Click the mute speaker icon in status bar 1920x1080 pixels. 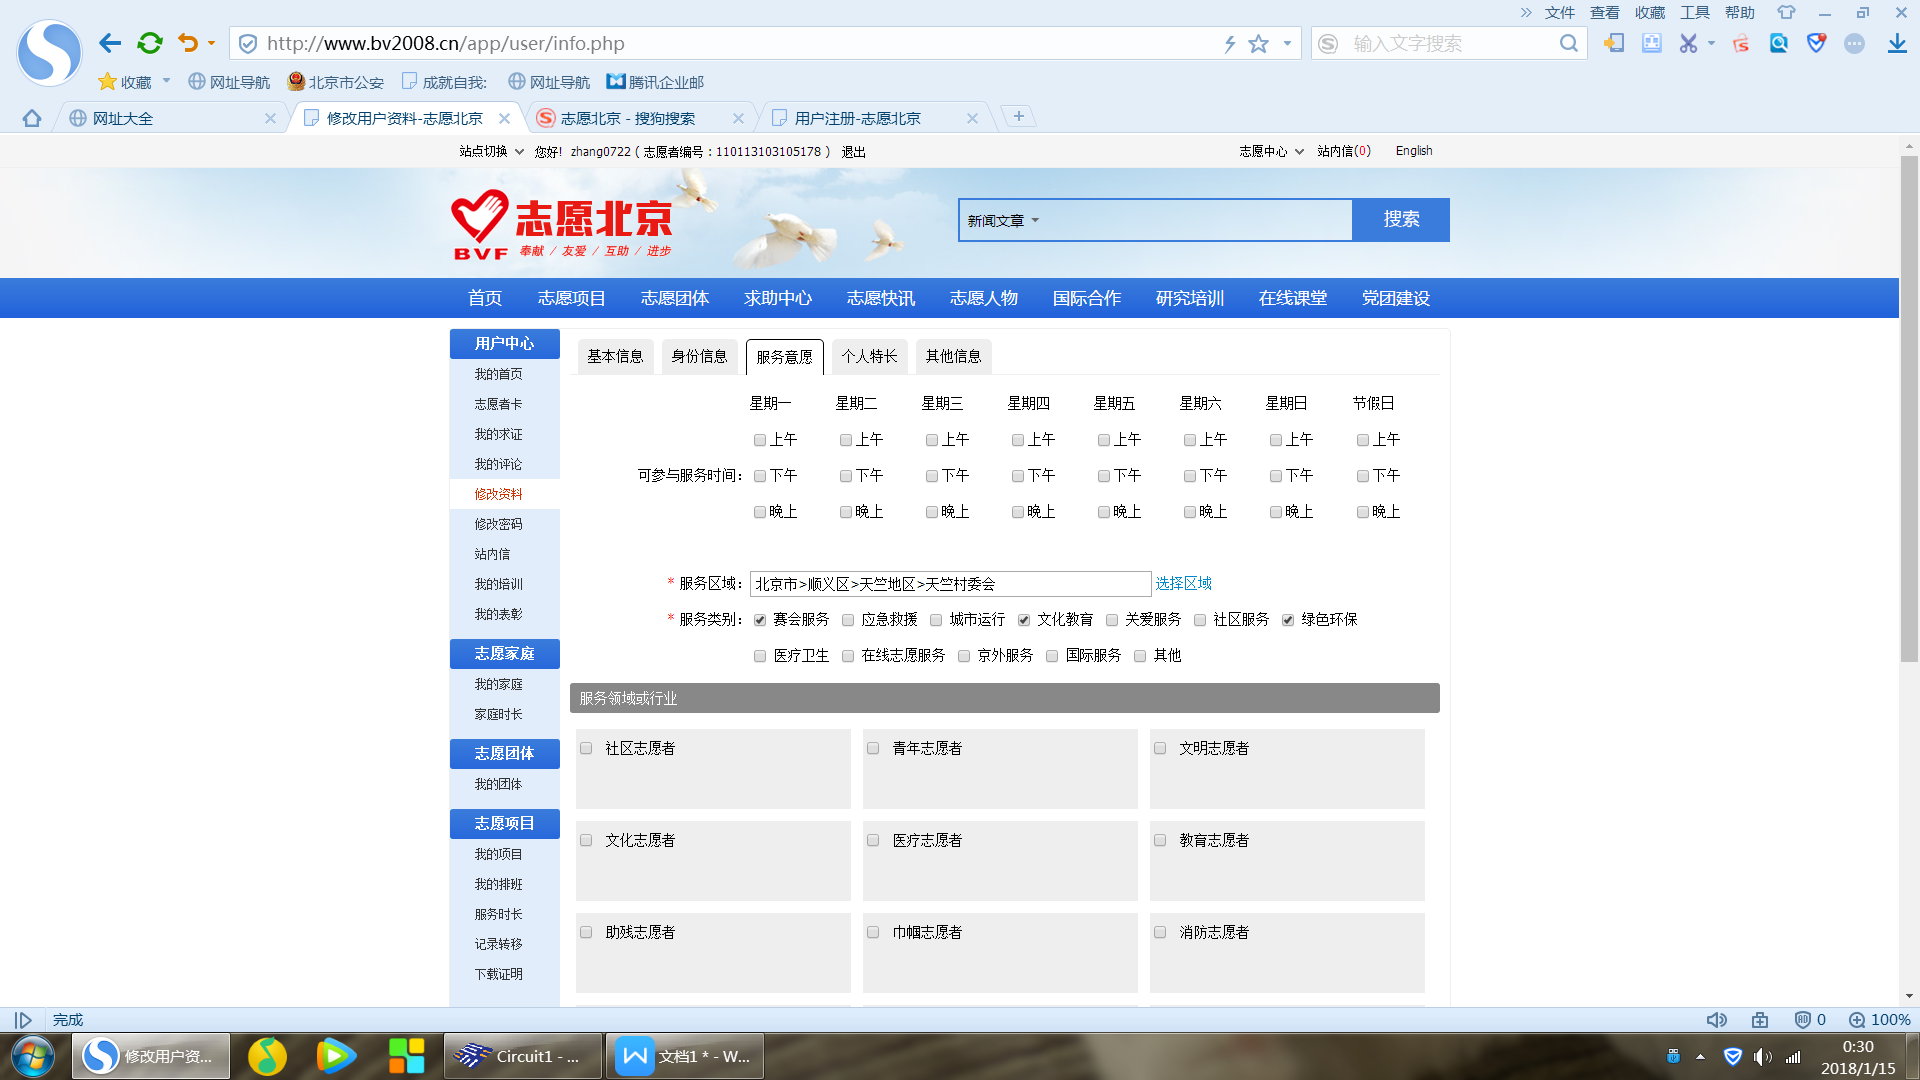[1716, 1020]
